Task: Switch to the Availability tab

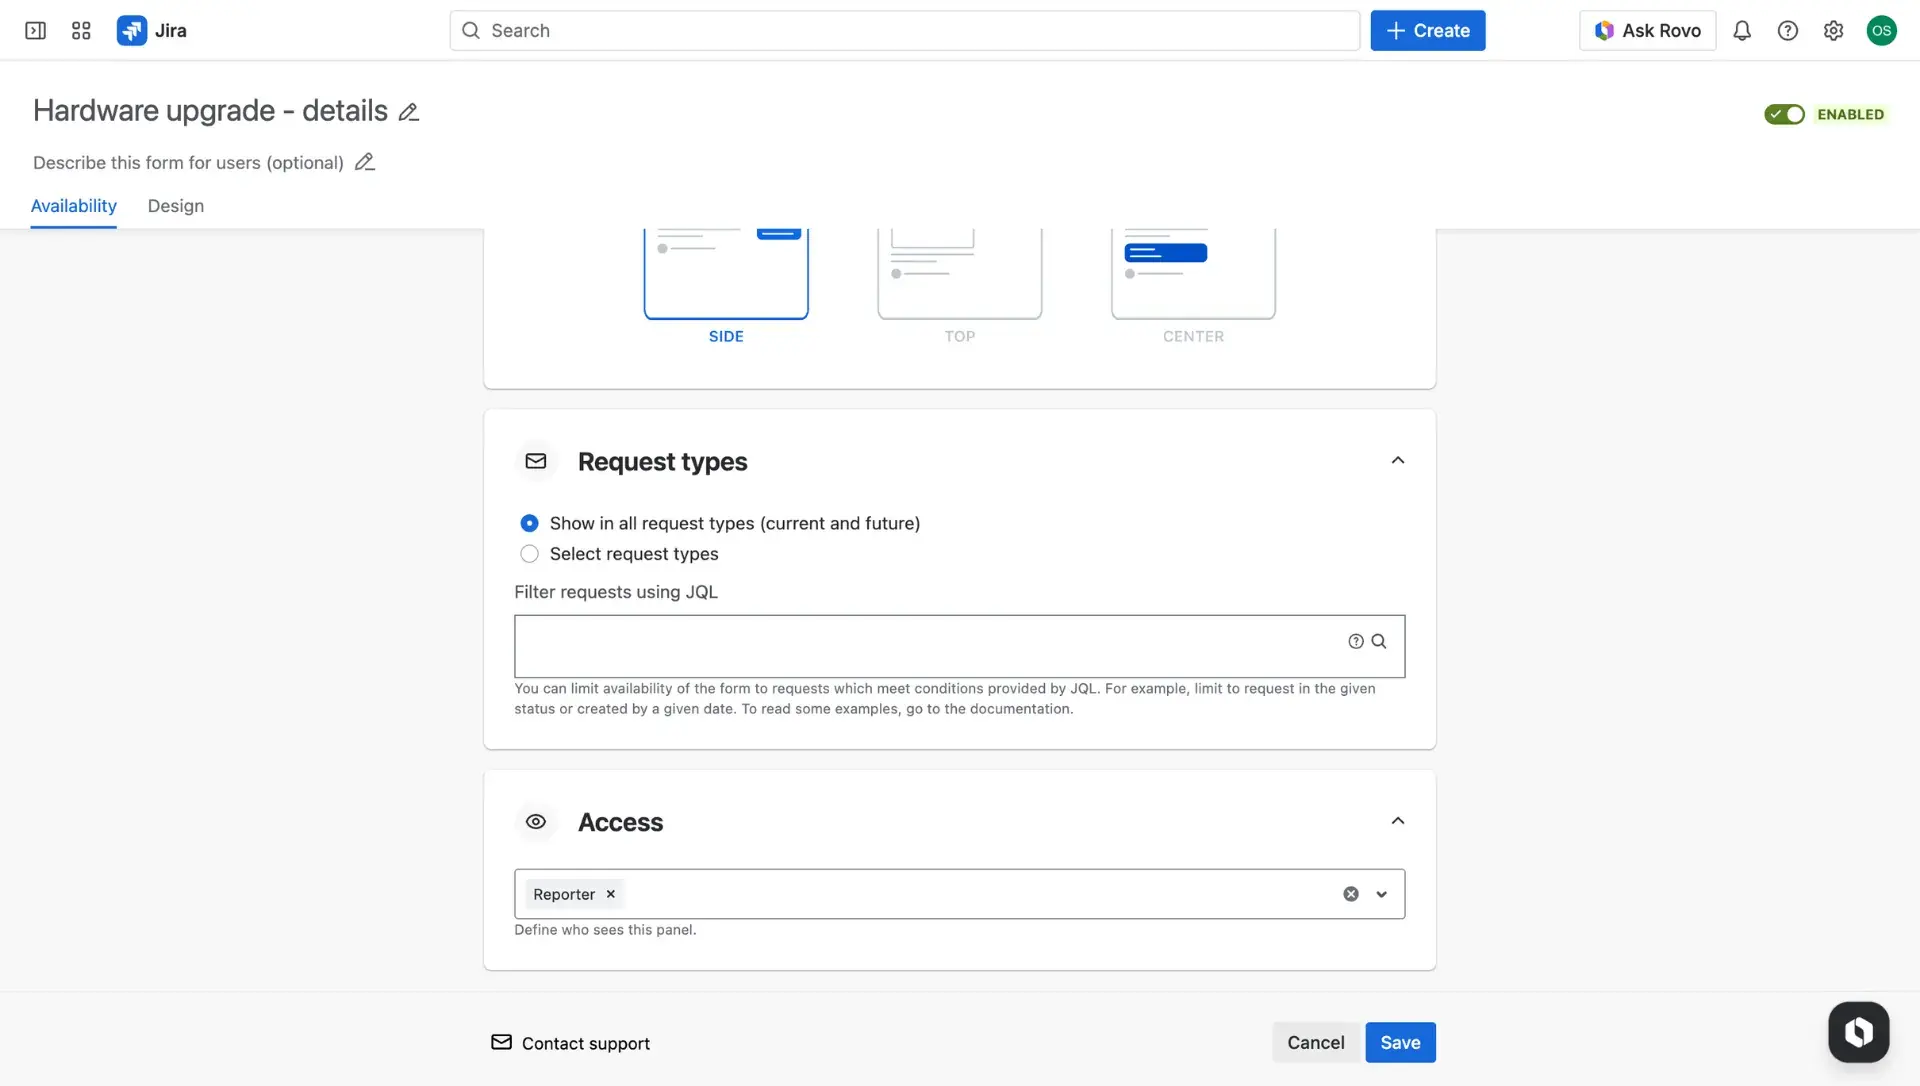Action: (73, 206)
